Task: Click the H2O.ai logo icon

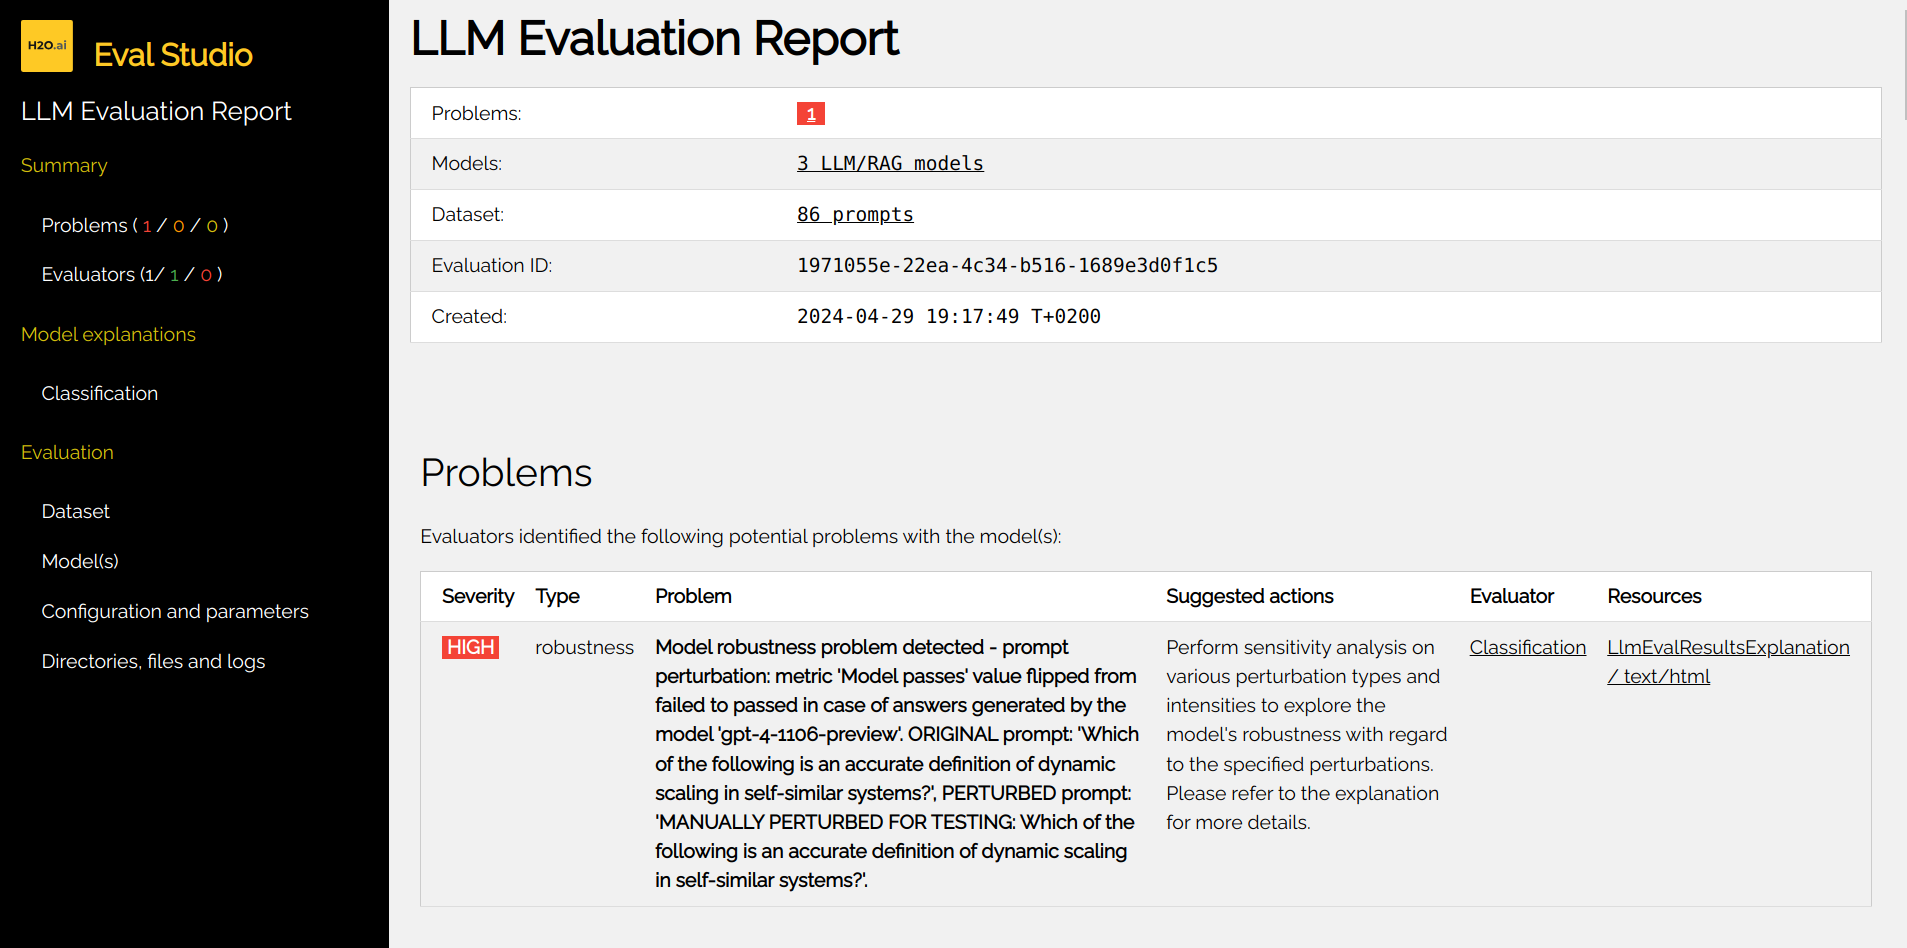Action: pos(46,45)
